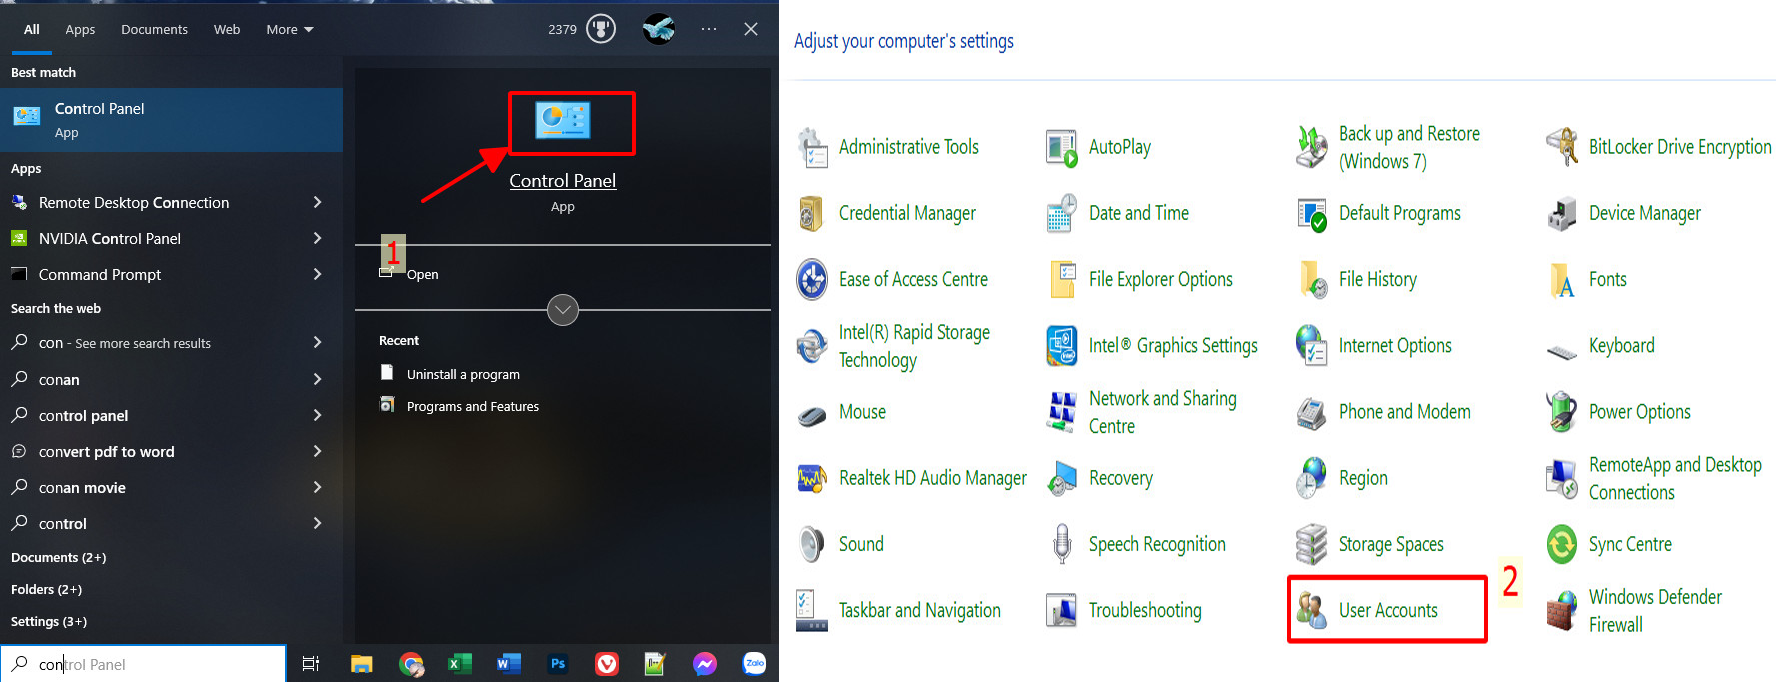Open Photoshop from the taskbar
The image size is (1776, 682).
[x=557, y=664]
